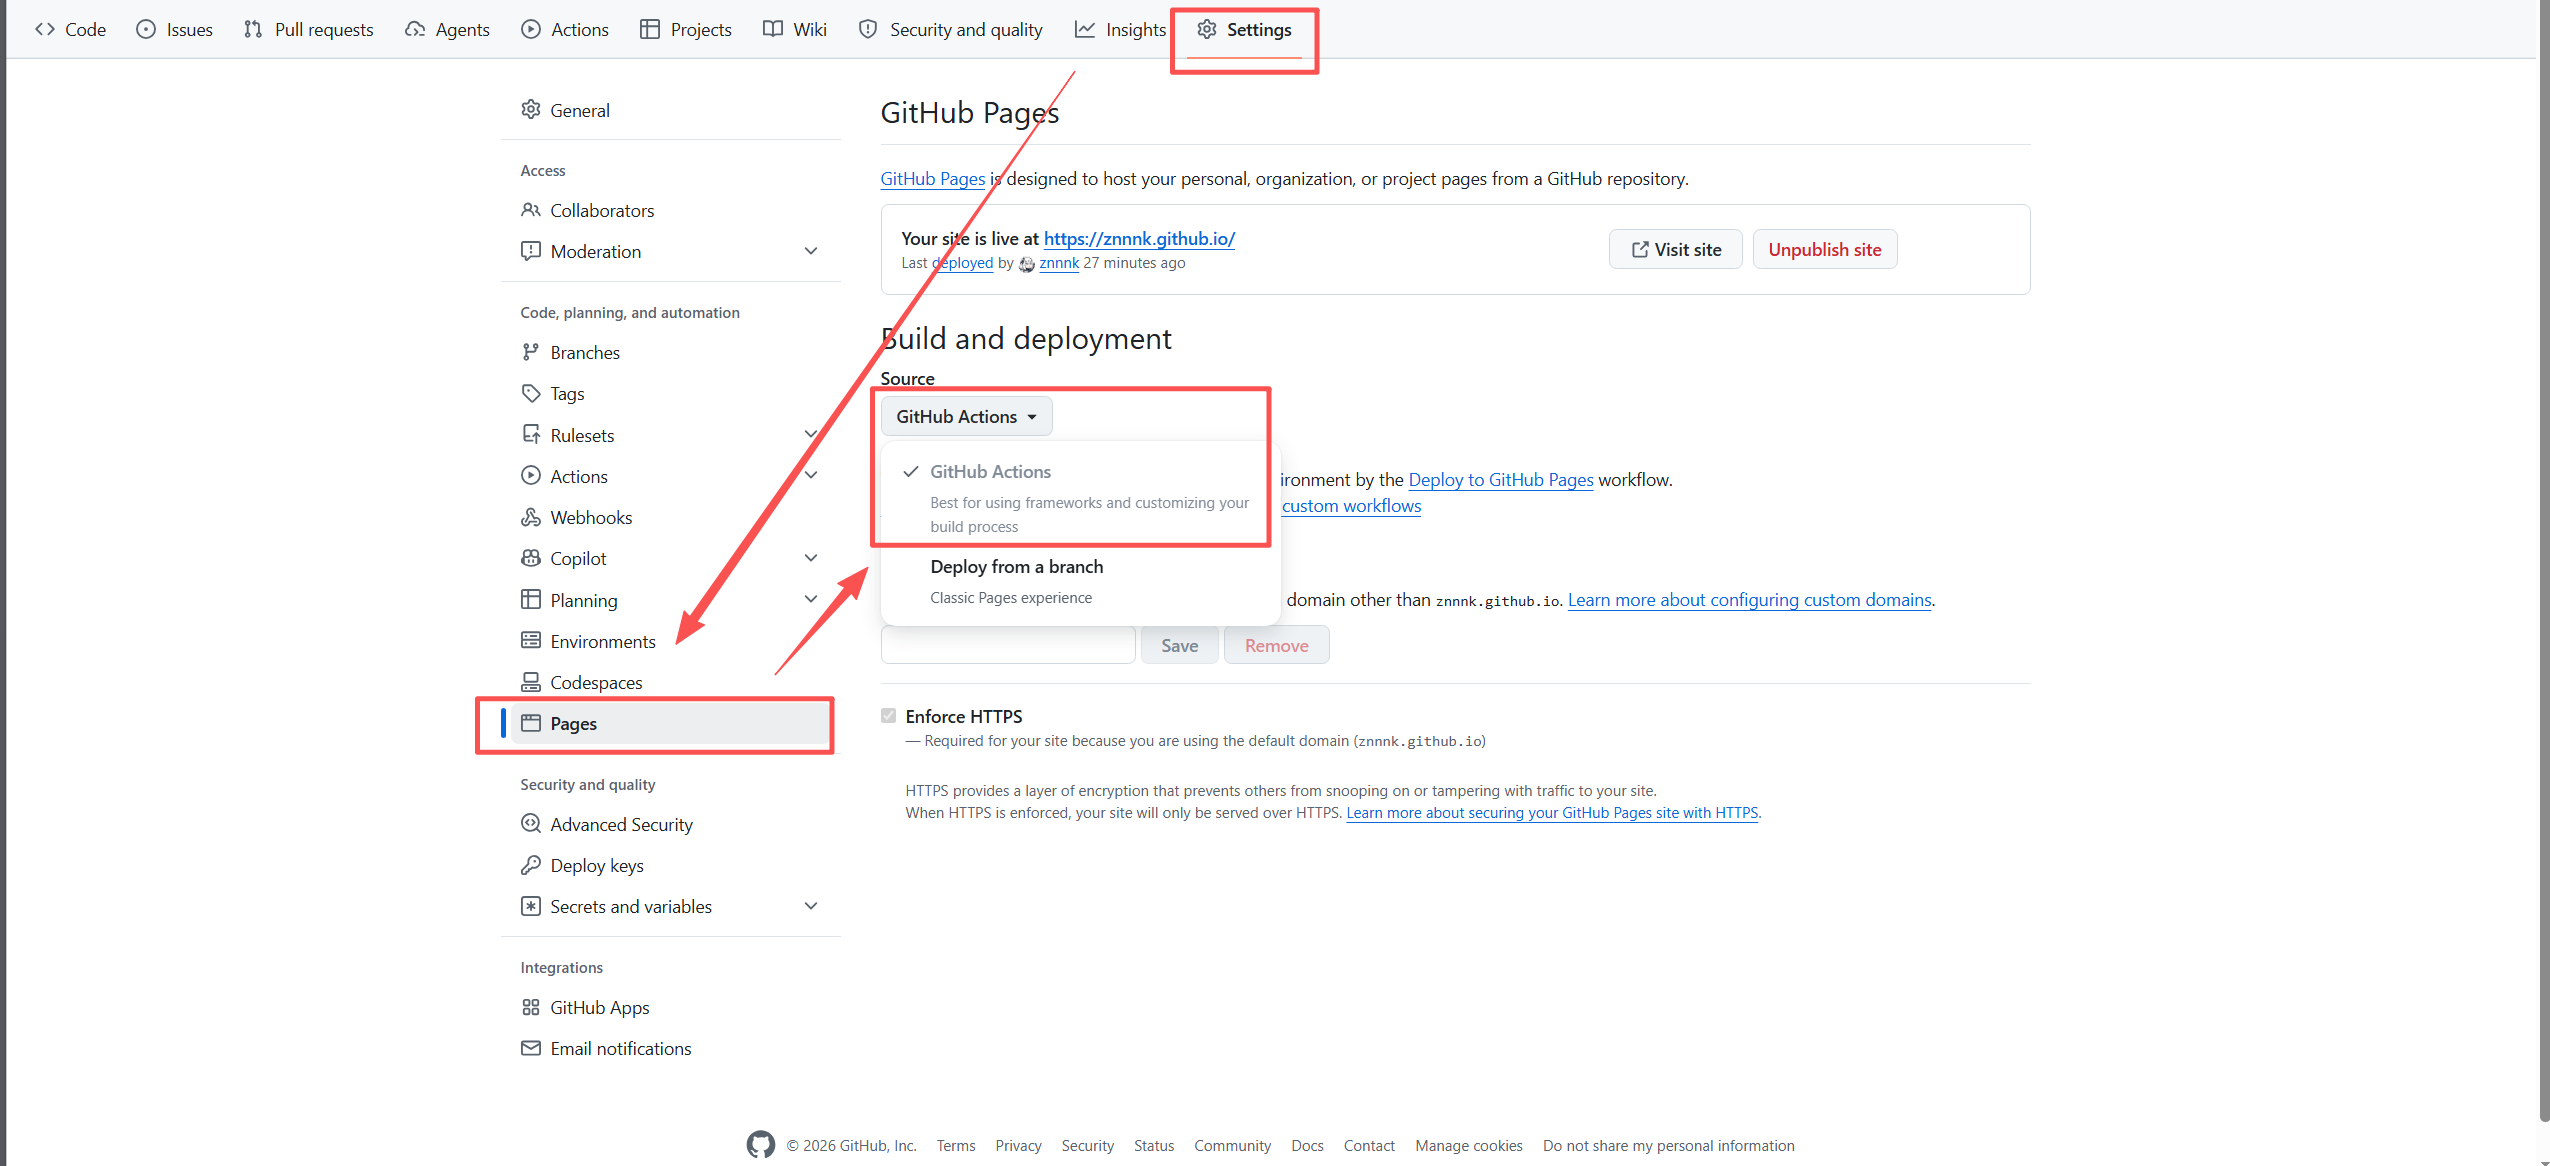The image size is (2550, 1166).
Task: Click the Pull requests icon in top nav
Action: click(x=253, y=29)
